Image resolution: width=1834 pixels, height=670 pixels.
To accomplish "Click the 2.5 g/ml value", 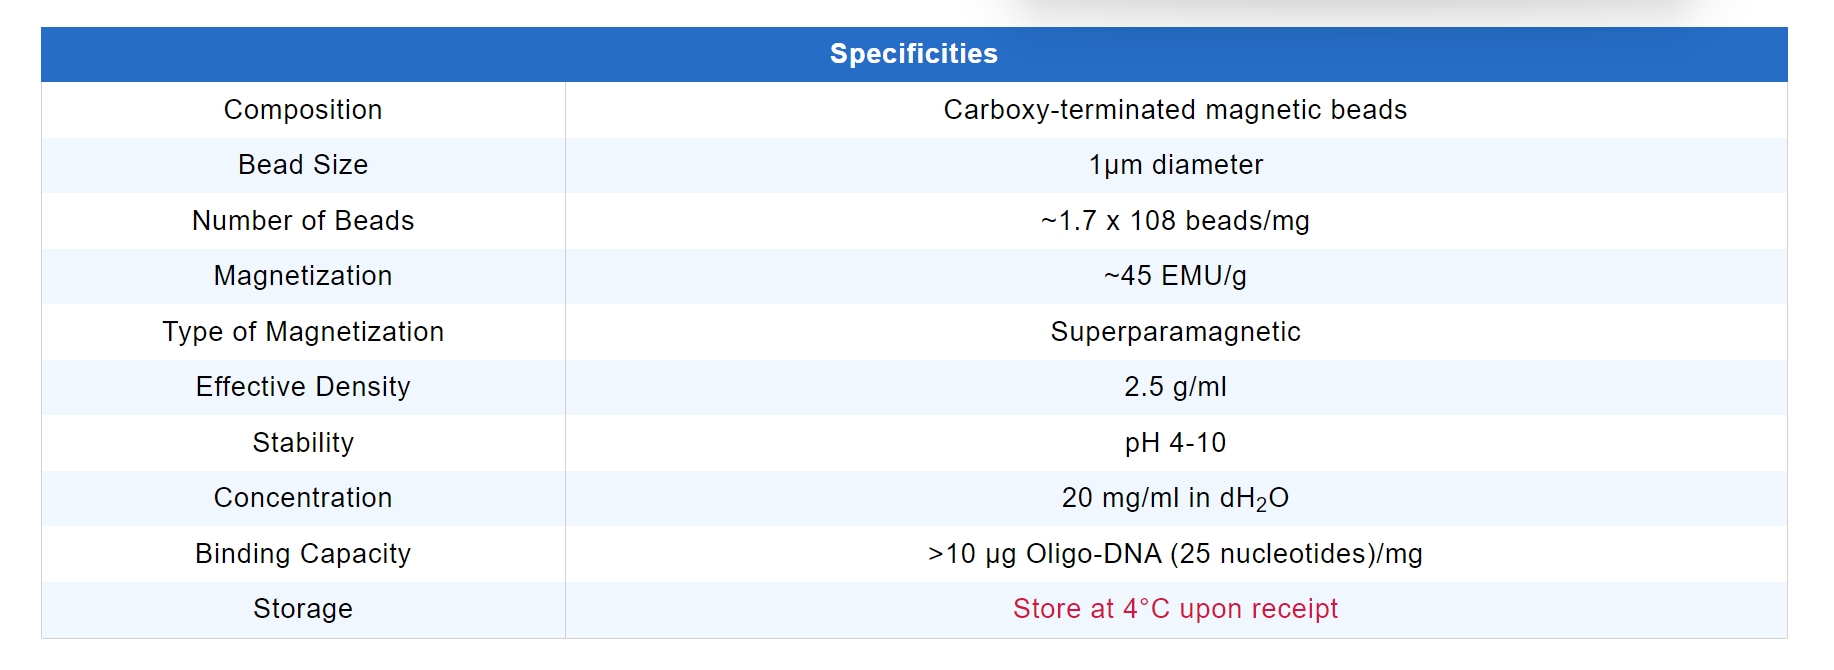I will [x=1175, y=387].
